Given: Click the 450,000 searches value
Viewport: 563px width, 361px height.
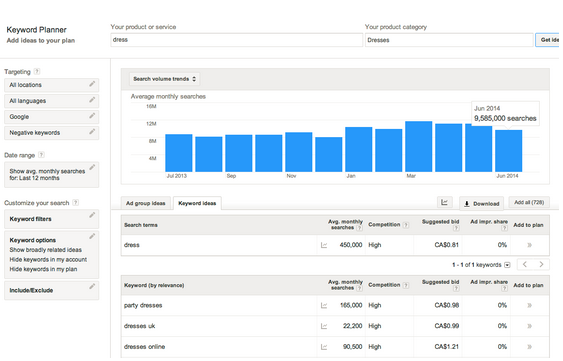Looking at the screenshot, I should pyautogui.click(x=351, y=245).
